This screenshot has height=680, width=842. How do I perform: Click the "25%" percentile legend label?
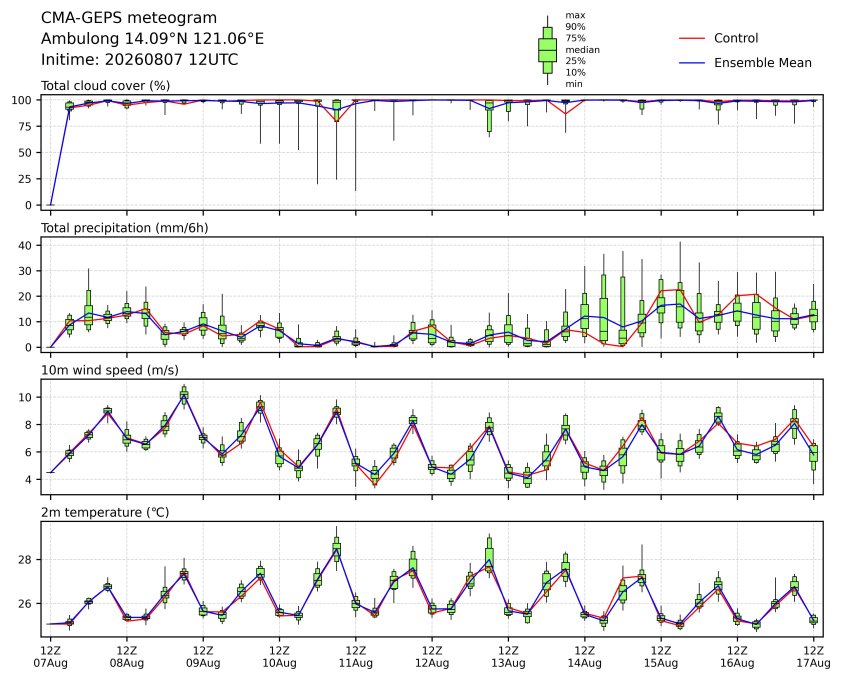[x=575, y=61]
